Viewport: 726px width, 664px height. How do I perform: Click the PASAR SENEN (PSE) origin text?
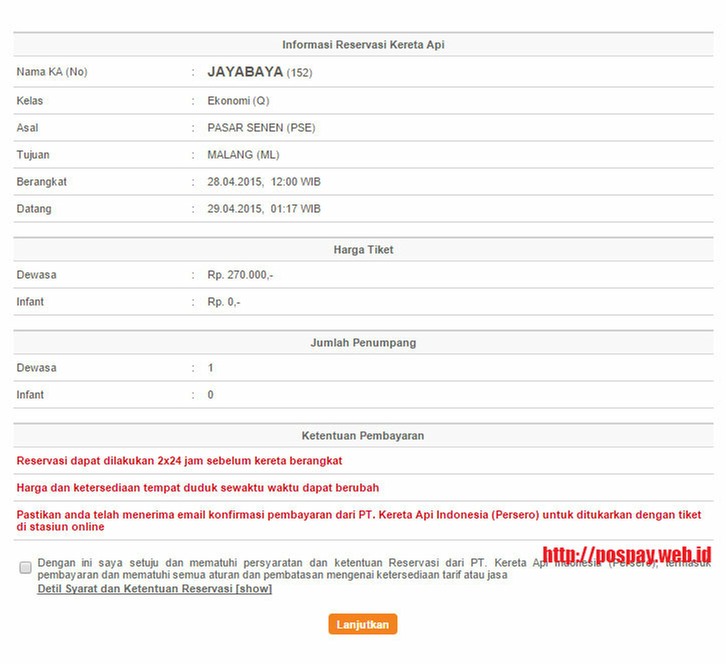pos(261,128)
